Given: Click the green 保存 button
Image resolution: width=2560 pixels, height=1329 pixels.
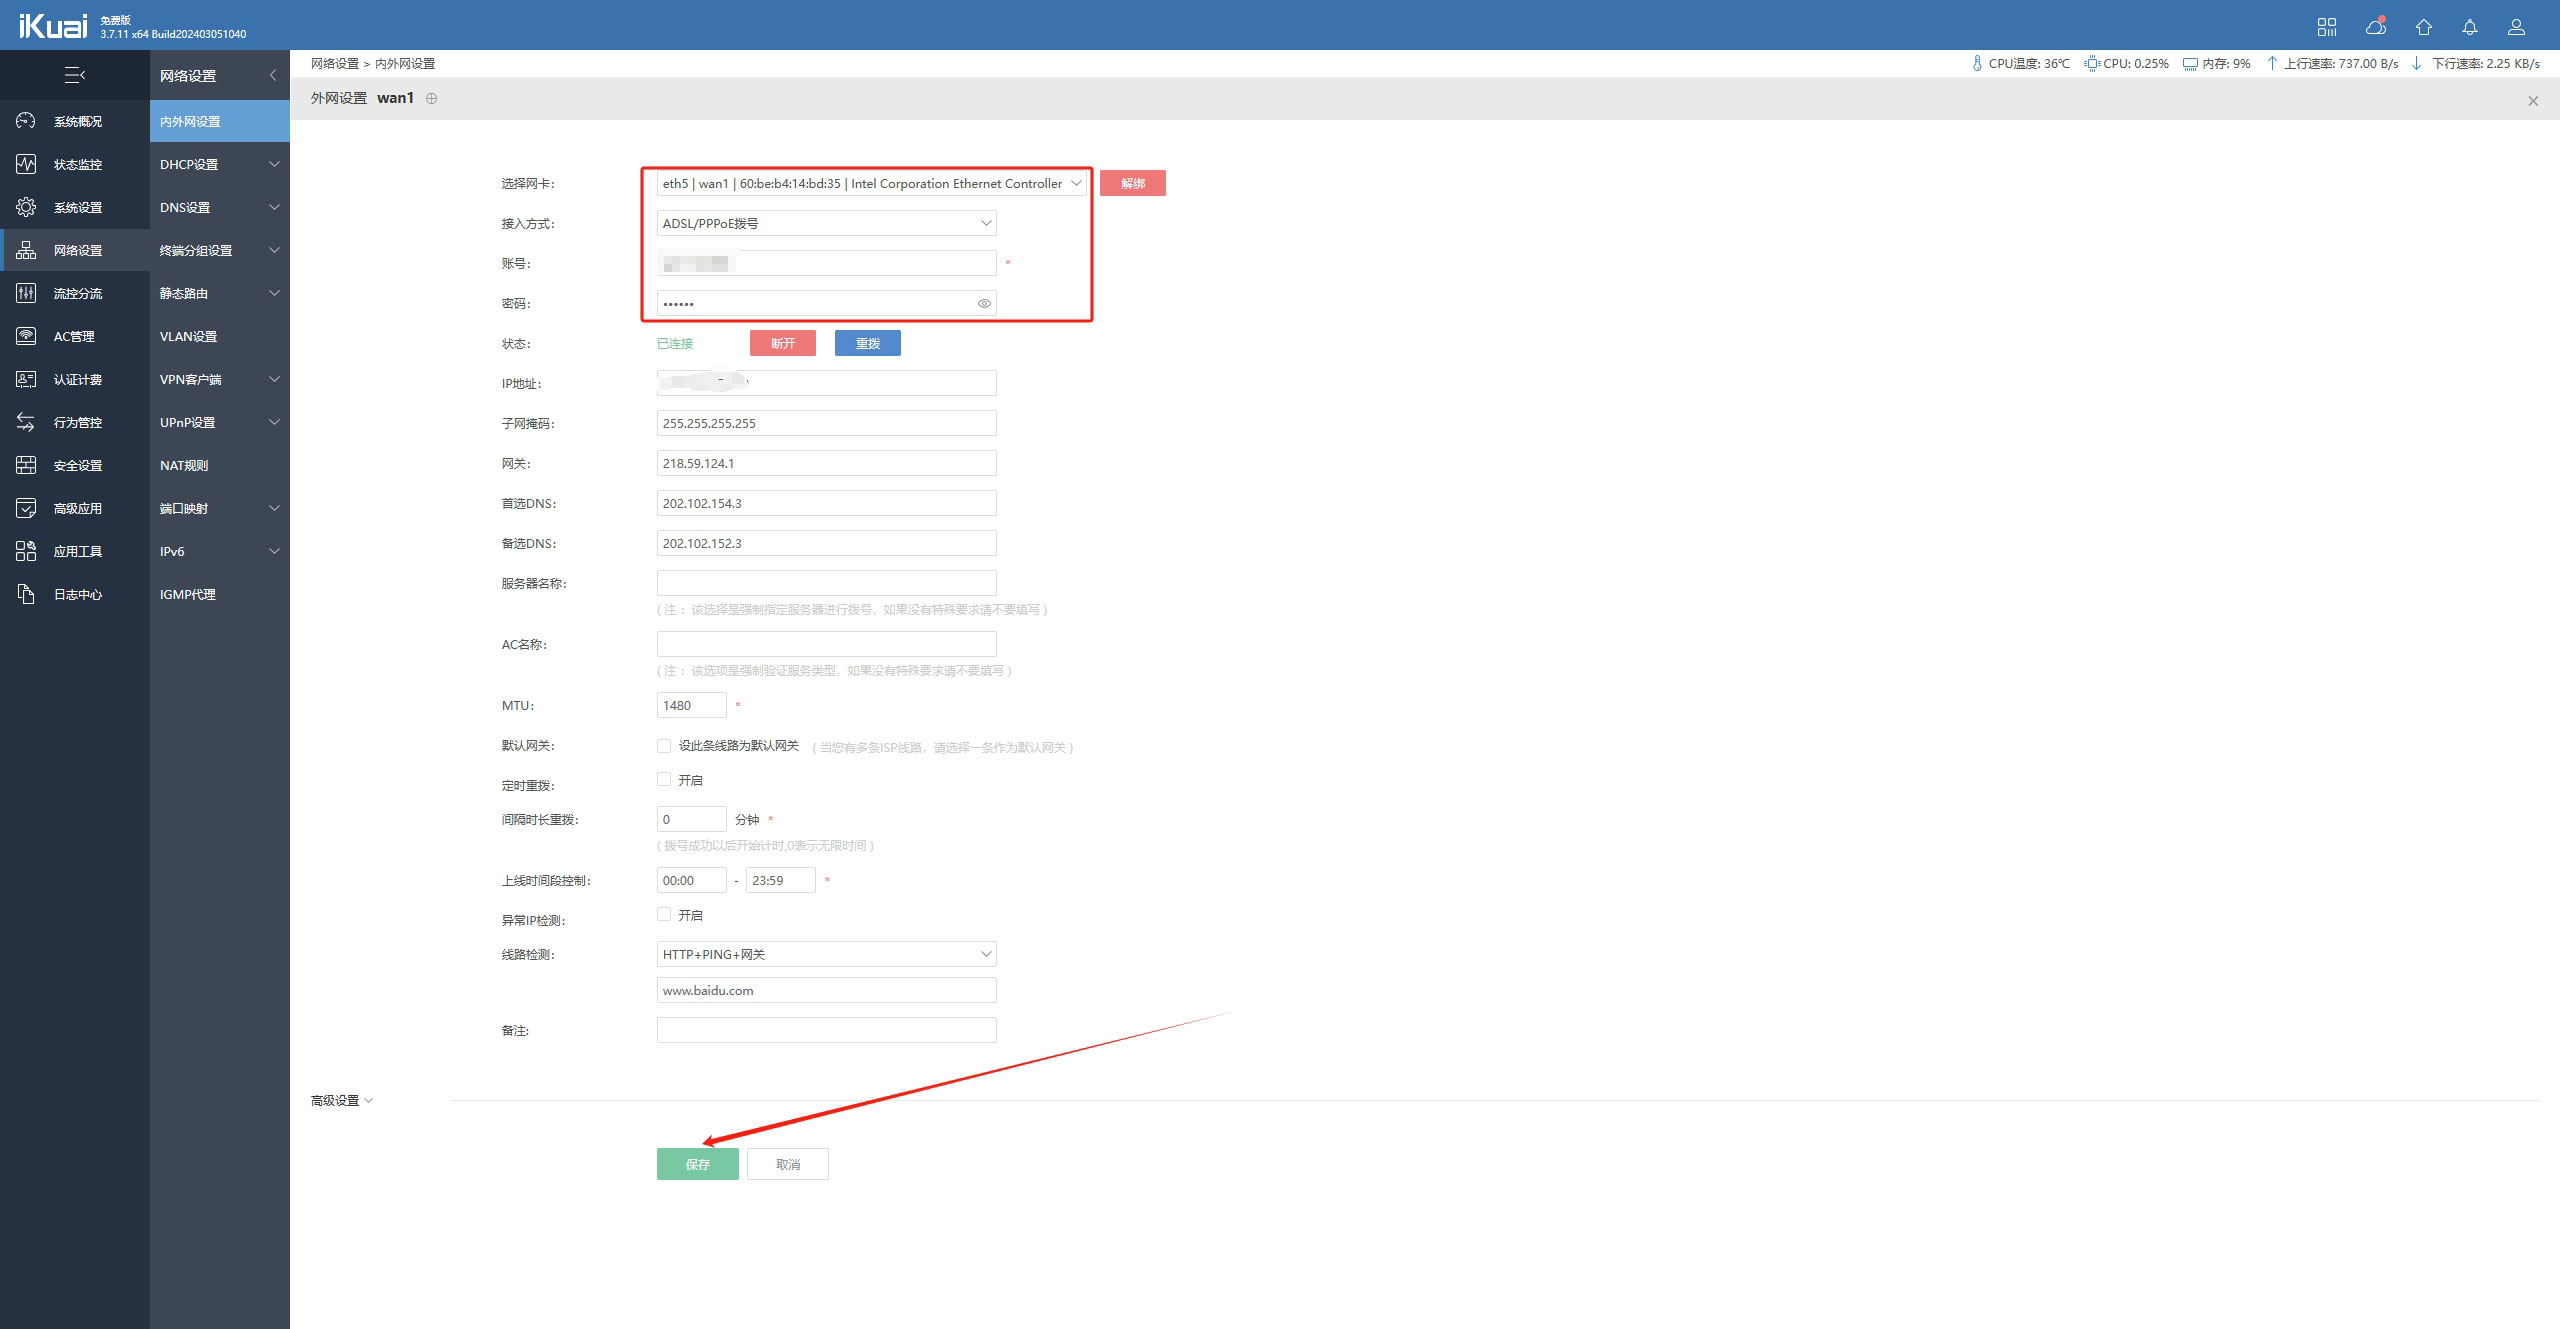Looking at the screenshot, I should pyautogui.click(x=697, y=1164).
